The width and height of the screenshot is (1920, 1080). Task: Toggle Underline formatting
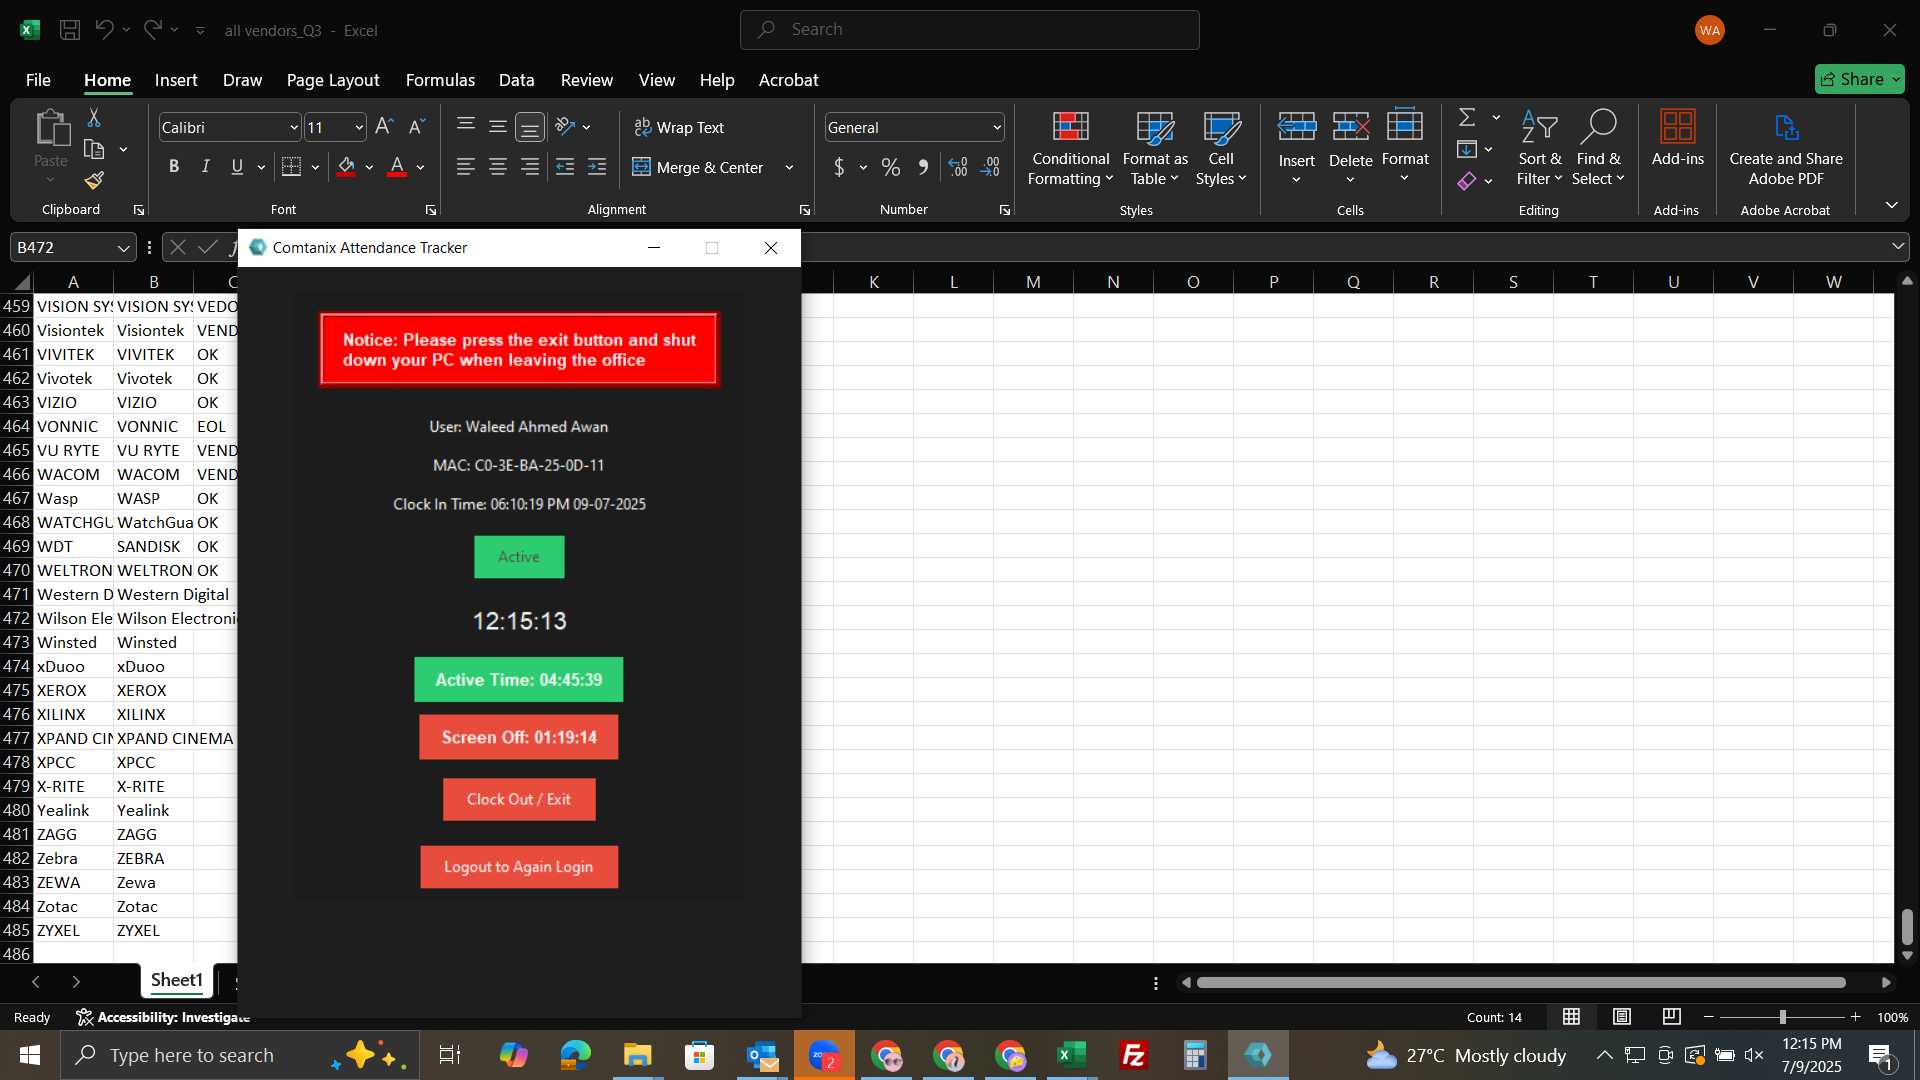(237, 167)
